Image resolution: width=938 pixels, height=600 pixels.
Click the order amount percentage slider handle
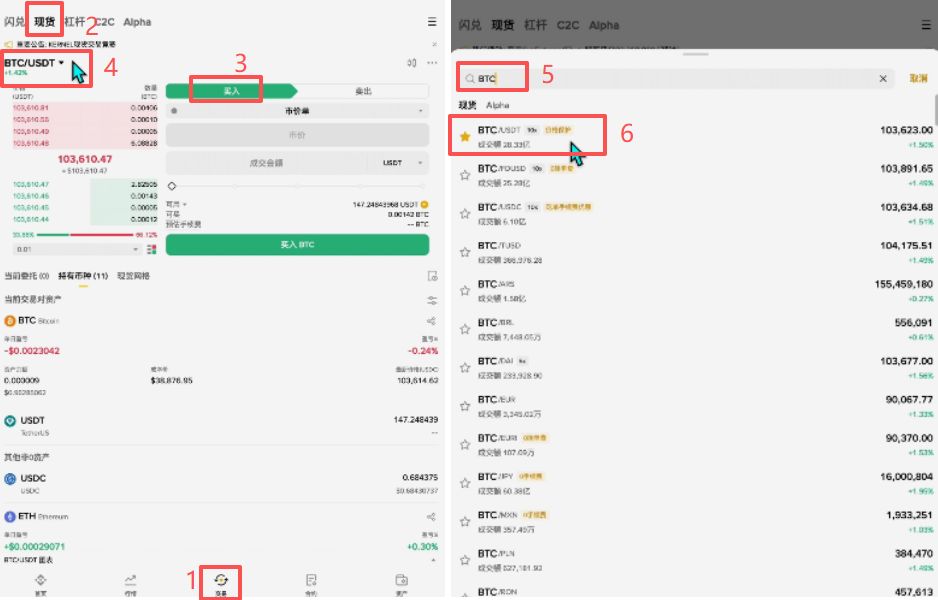coord(172,186)
